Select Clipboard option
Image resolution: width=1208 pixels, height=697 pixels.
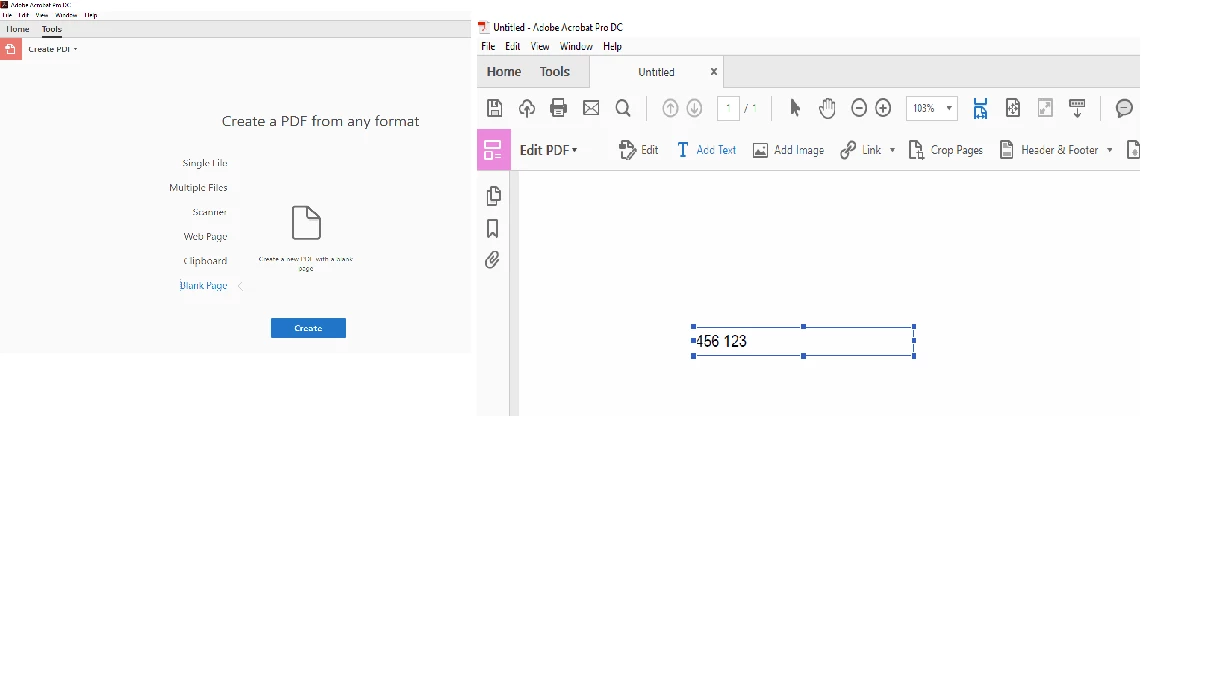[x=205, y=261]
